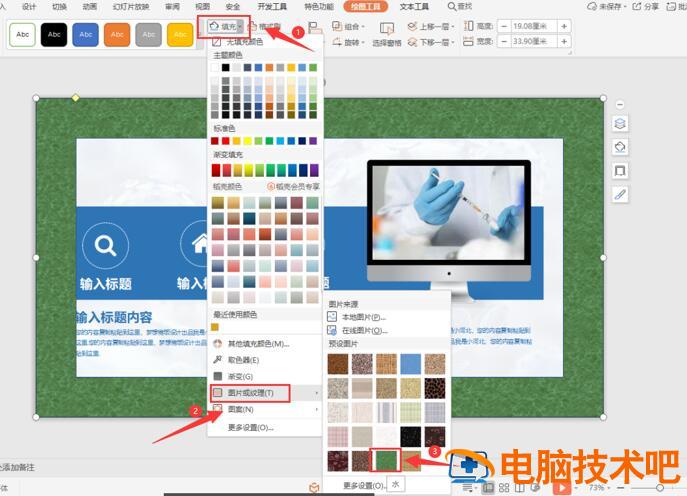Select the 取色器 eyedropper option
Screen dimensions: 687x496
[x=243, y=360]
